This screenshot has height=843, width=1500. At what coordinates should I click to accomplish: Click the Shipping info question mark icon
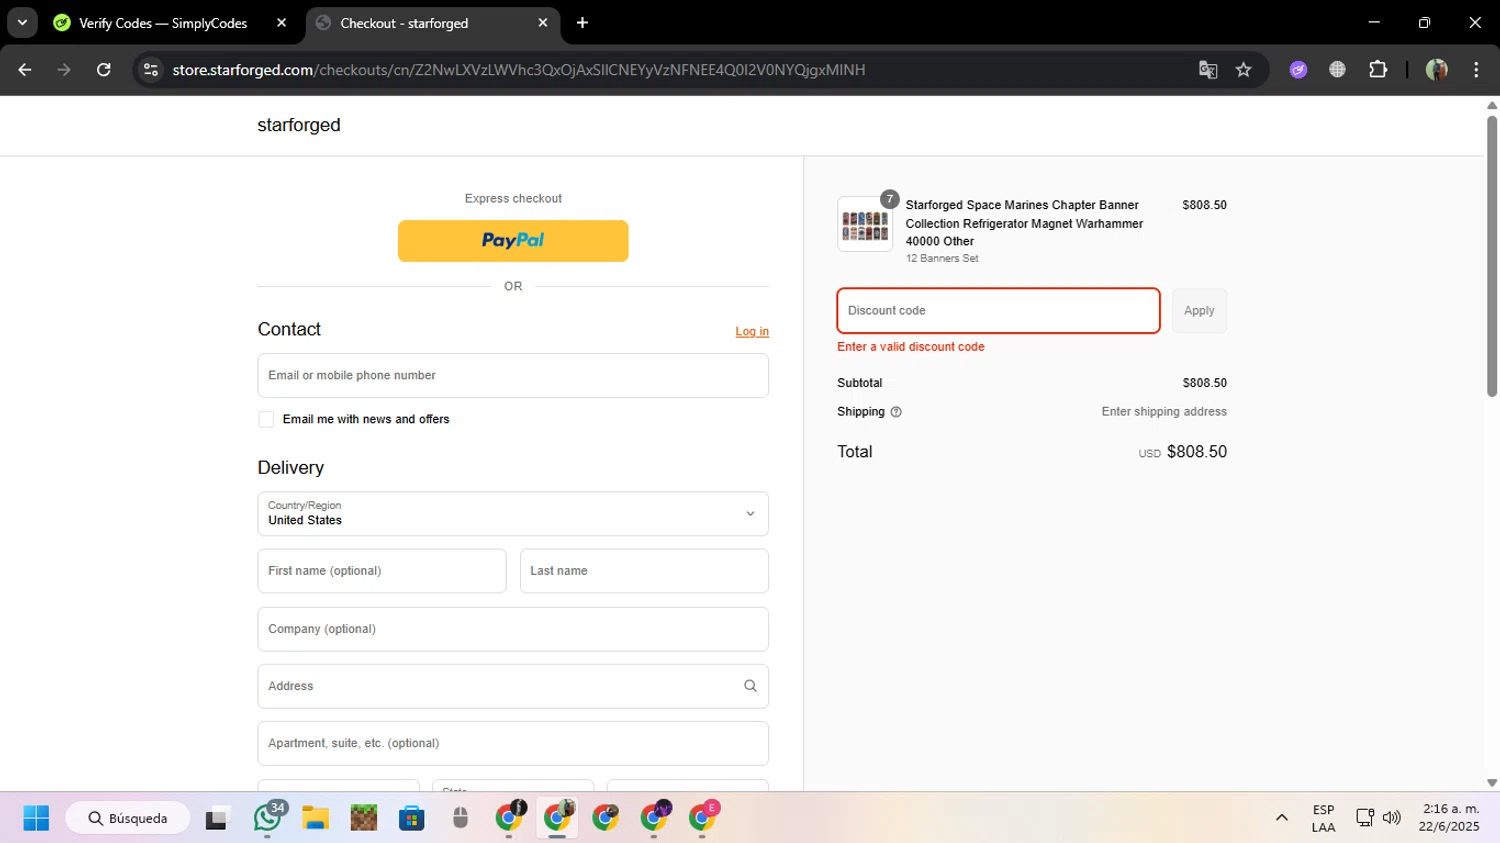coord(896,412)
